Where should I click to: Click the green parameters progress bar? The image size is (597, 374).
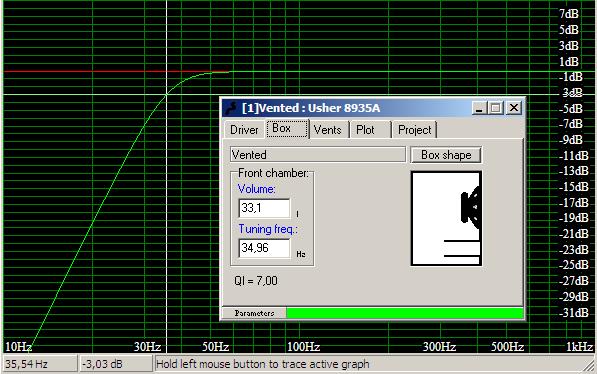click(x=405, y=313)
